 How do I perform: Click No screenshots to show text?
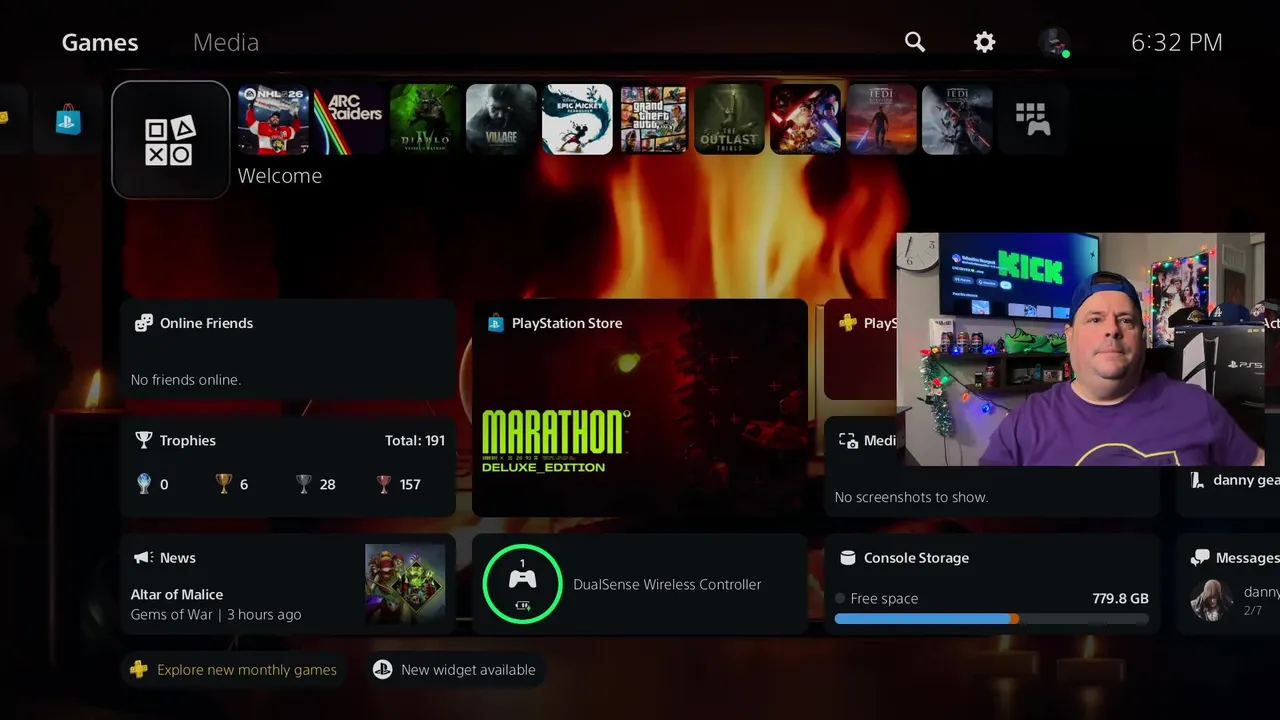(x=911, y=497)
